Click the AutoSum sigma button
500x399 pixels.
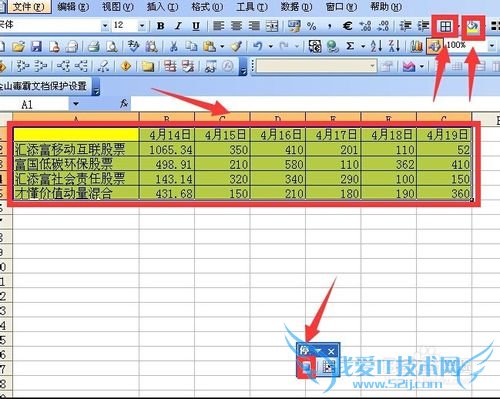(x=350, y=46)
